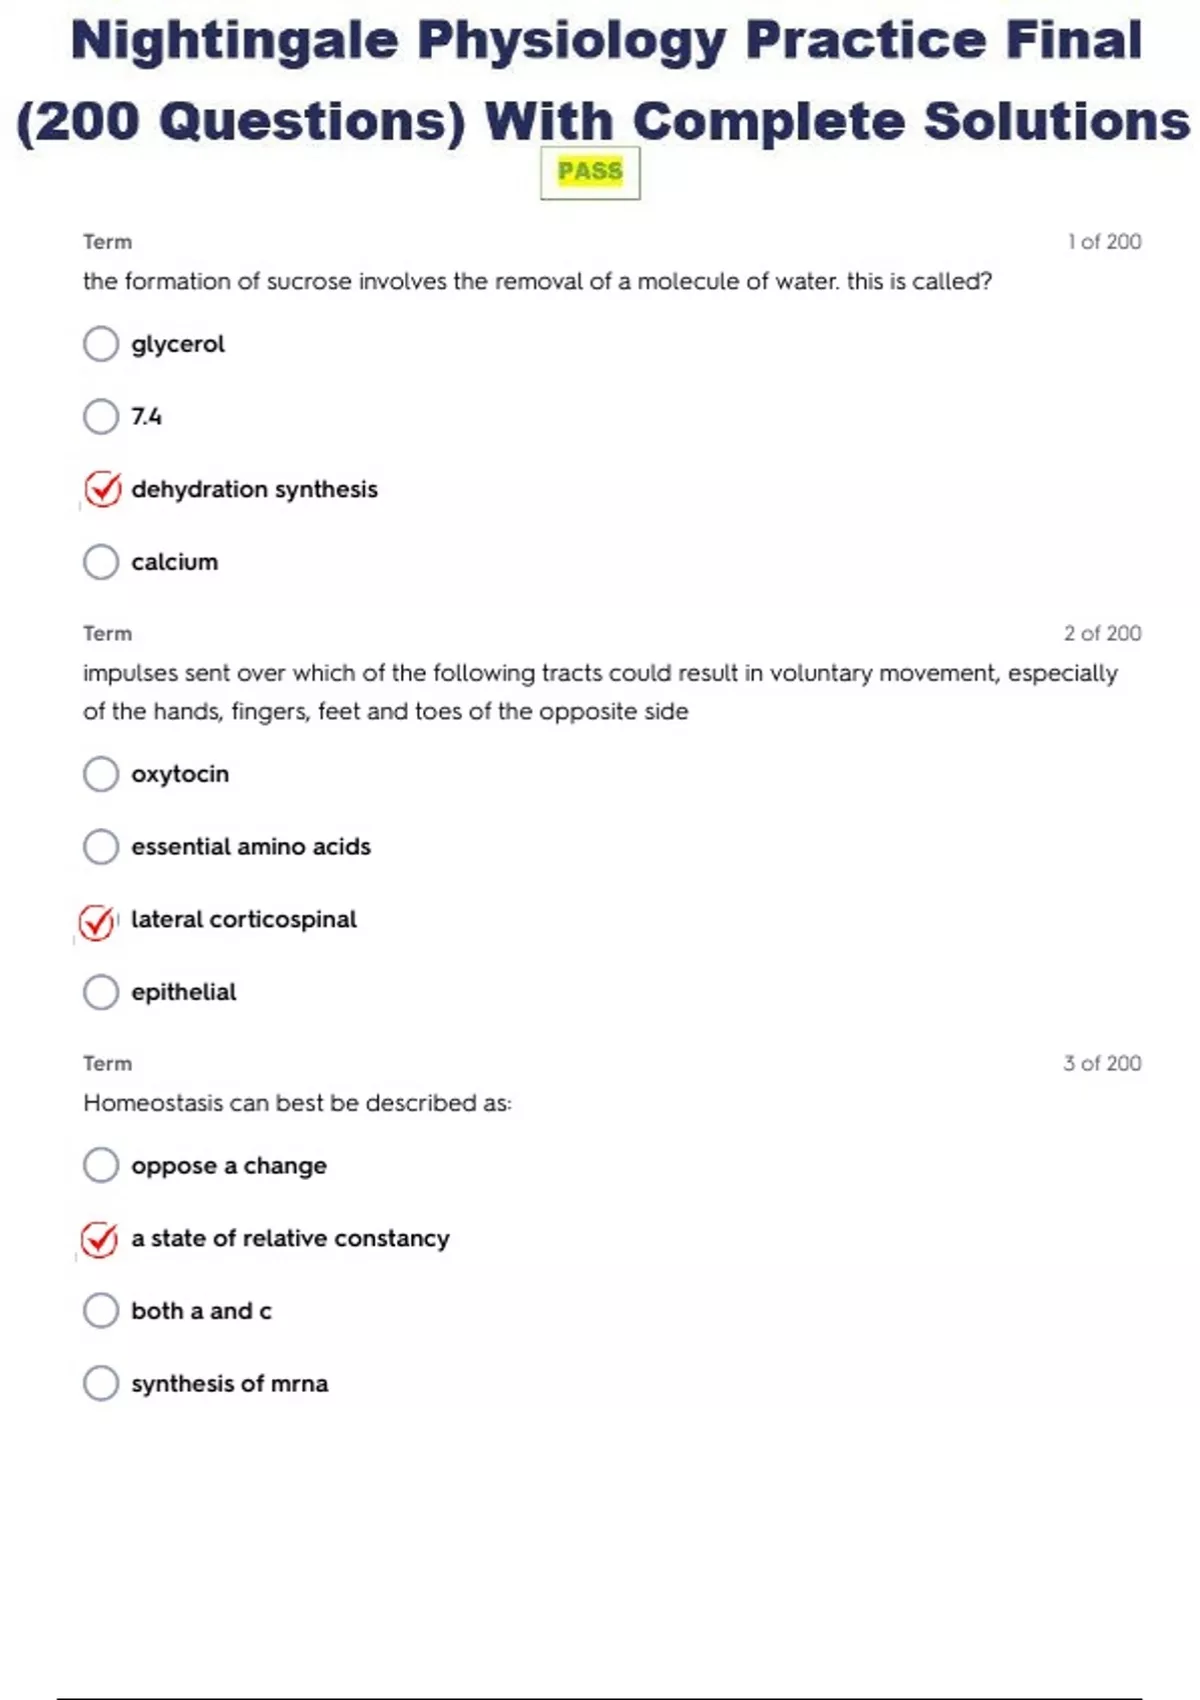Click the voluntary movement tracts question
The width and height of the screenshot is (1200, 1700).
click(x=600, y=692)
